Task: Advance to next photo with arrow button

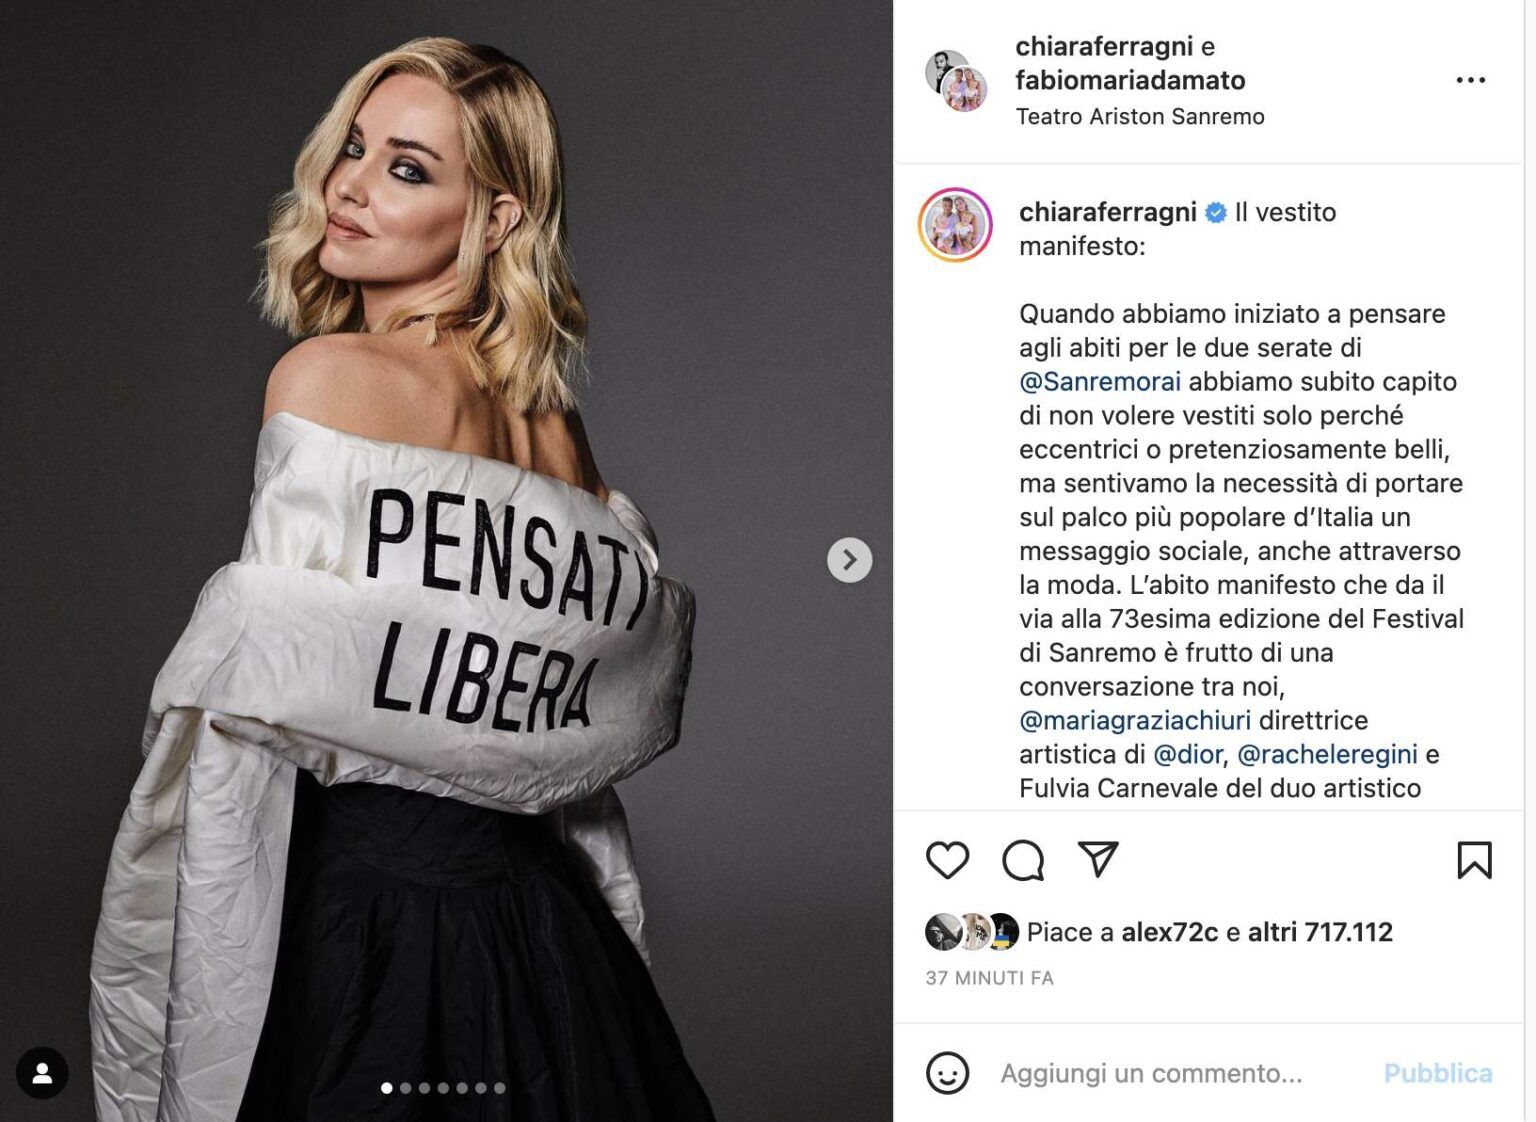Action: [x=849, y=560]
